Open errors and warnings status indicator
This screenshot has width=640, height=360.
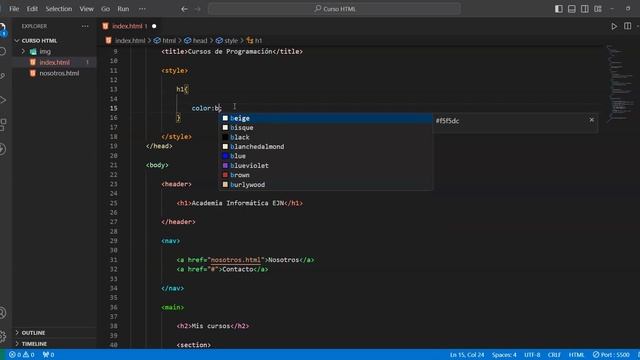click(22, 355)
